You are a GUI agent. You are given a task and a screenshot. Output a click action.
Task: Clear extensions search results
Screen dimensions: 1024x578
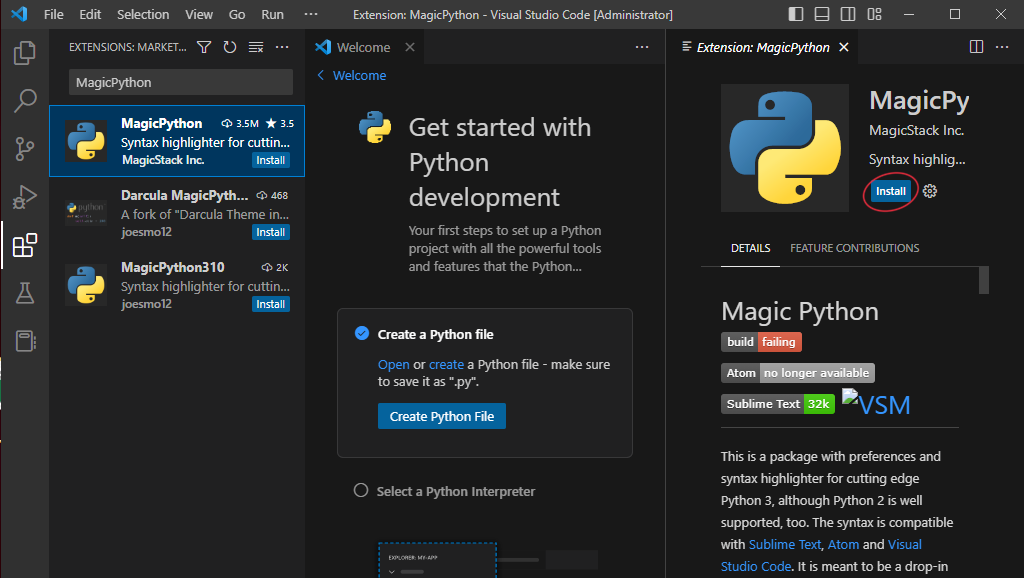point(256,47)
